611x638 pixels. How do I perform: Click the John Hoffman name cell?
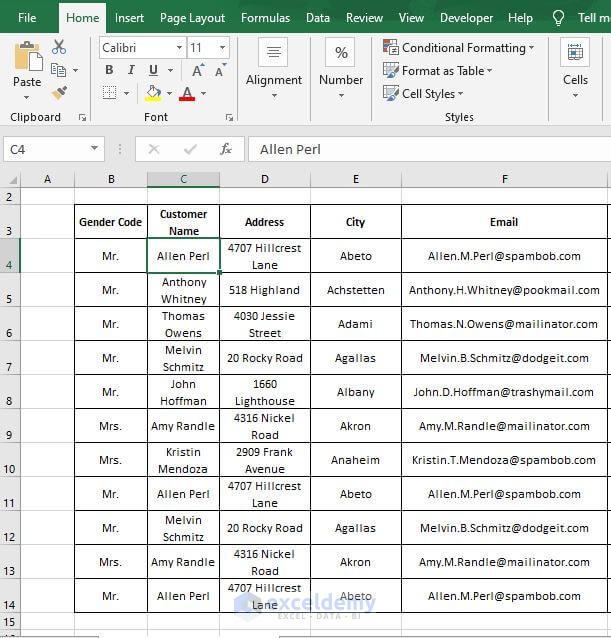[183, 392]
